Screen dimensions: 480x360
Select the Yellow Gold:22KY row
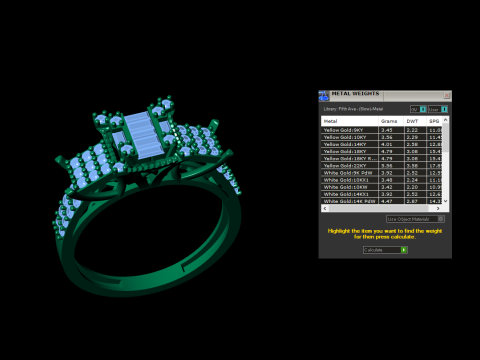[x=382, y=166]
